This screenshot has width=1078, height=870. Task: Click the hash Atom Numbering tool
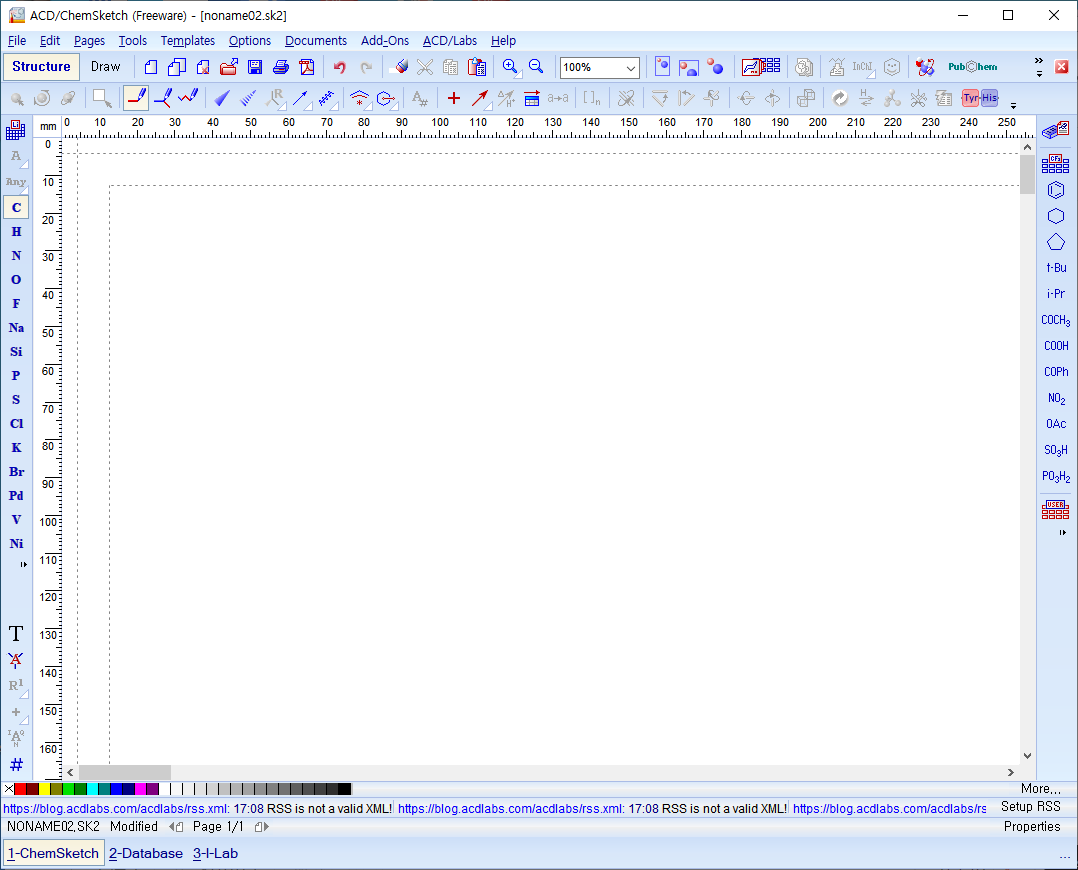coord(16,764)
